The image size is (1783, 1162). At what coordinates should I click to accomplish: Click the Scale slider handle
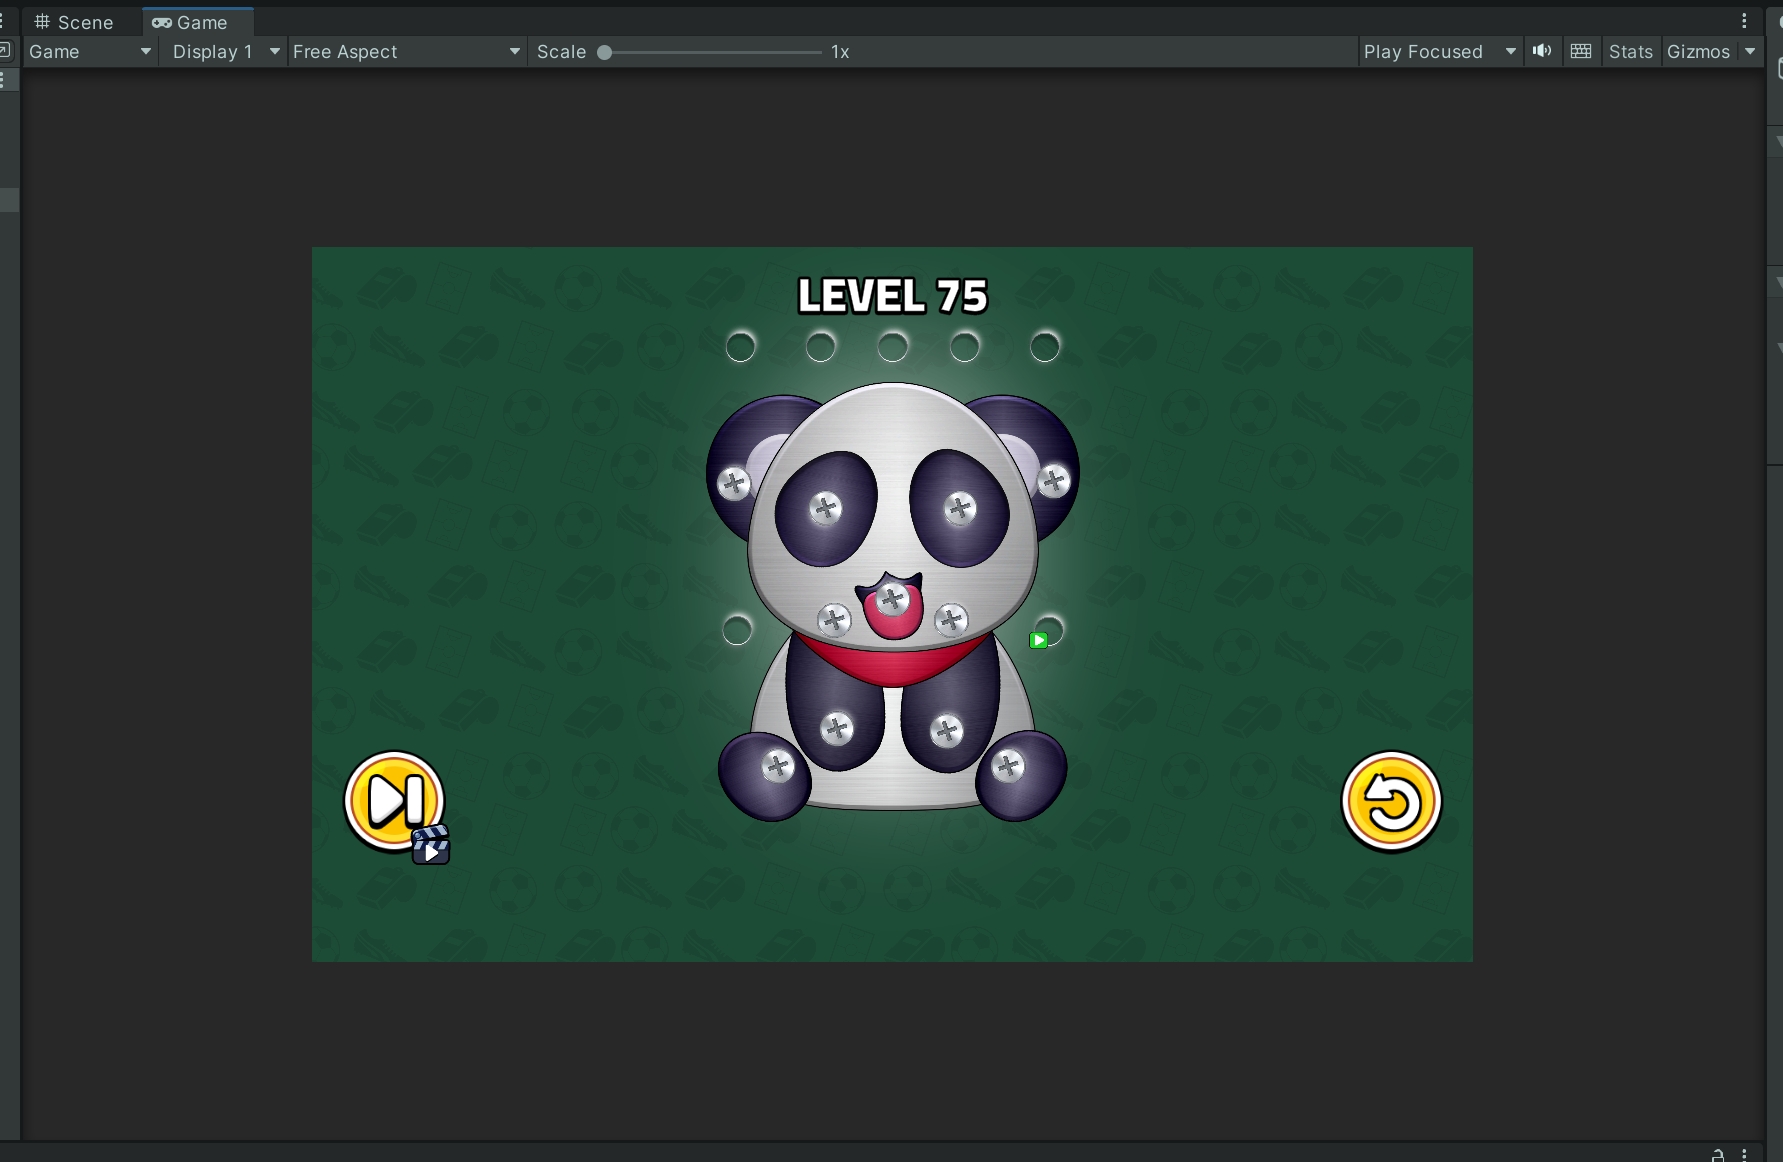coord(604,52)
